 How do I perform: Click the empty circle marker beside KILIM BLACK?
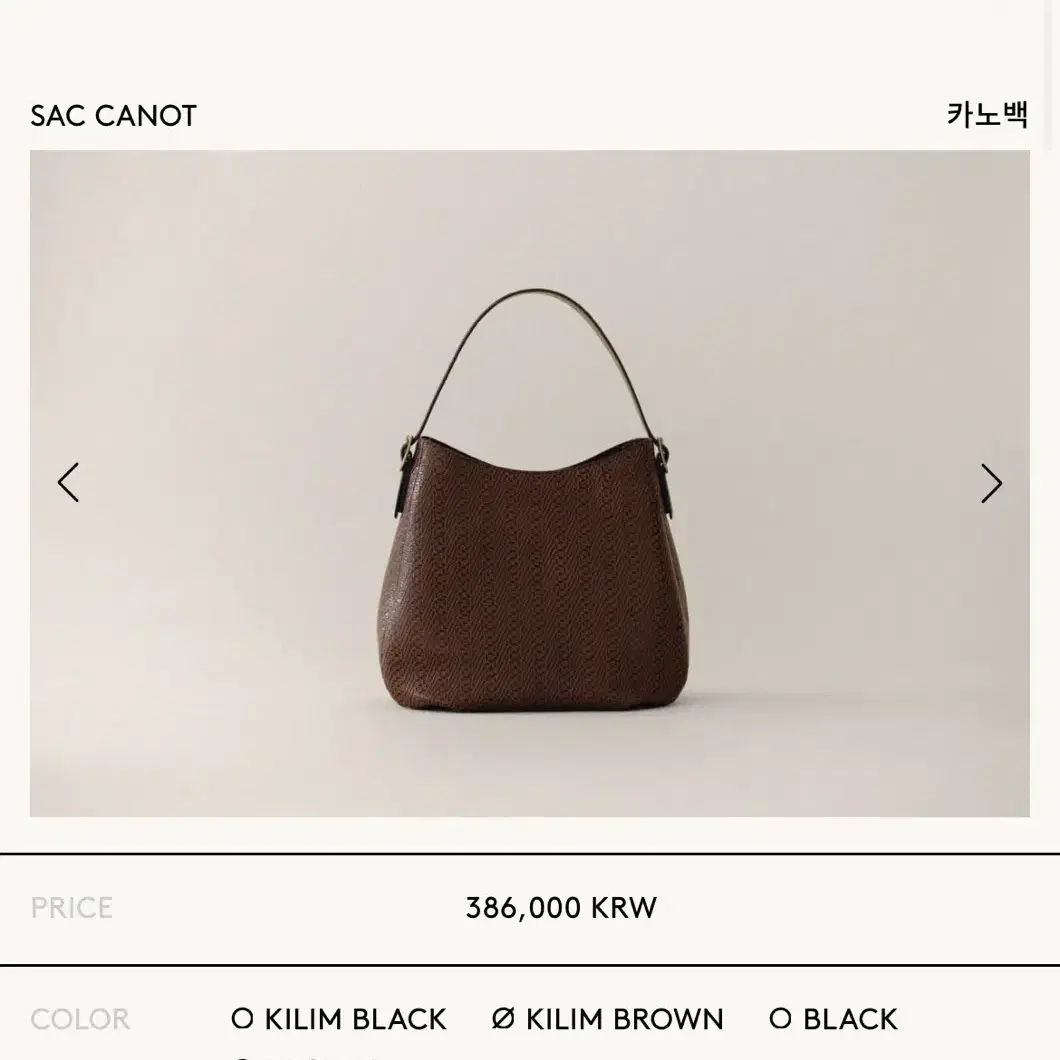(x=242, y=1019)
